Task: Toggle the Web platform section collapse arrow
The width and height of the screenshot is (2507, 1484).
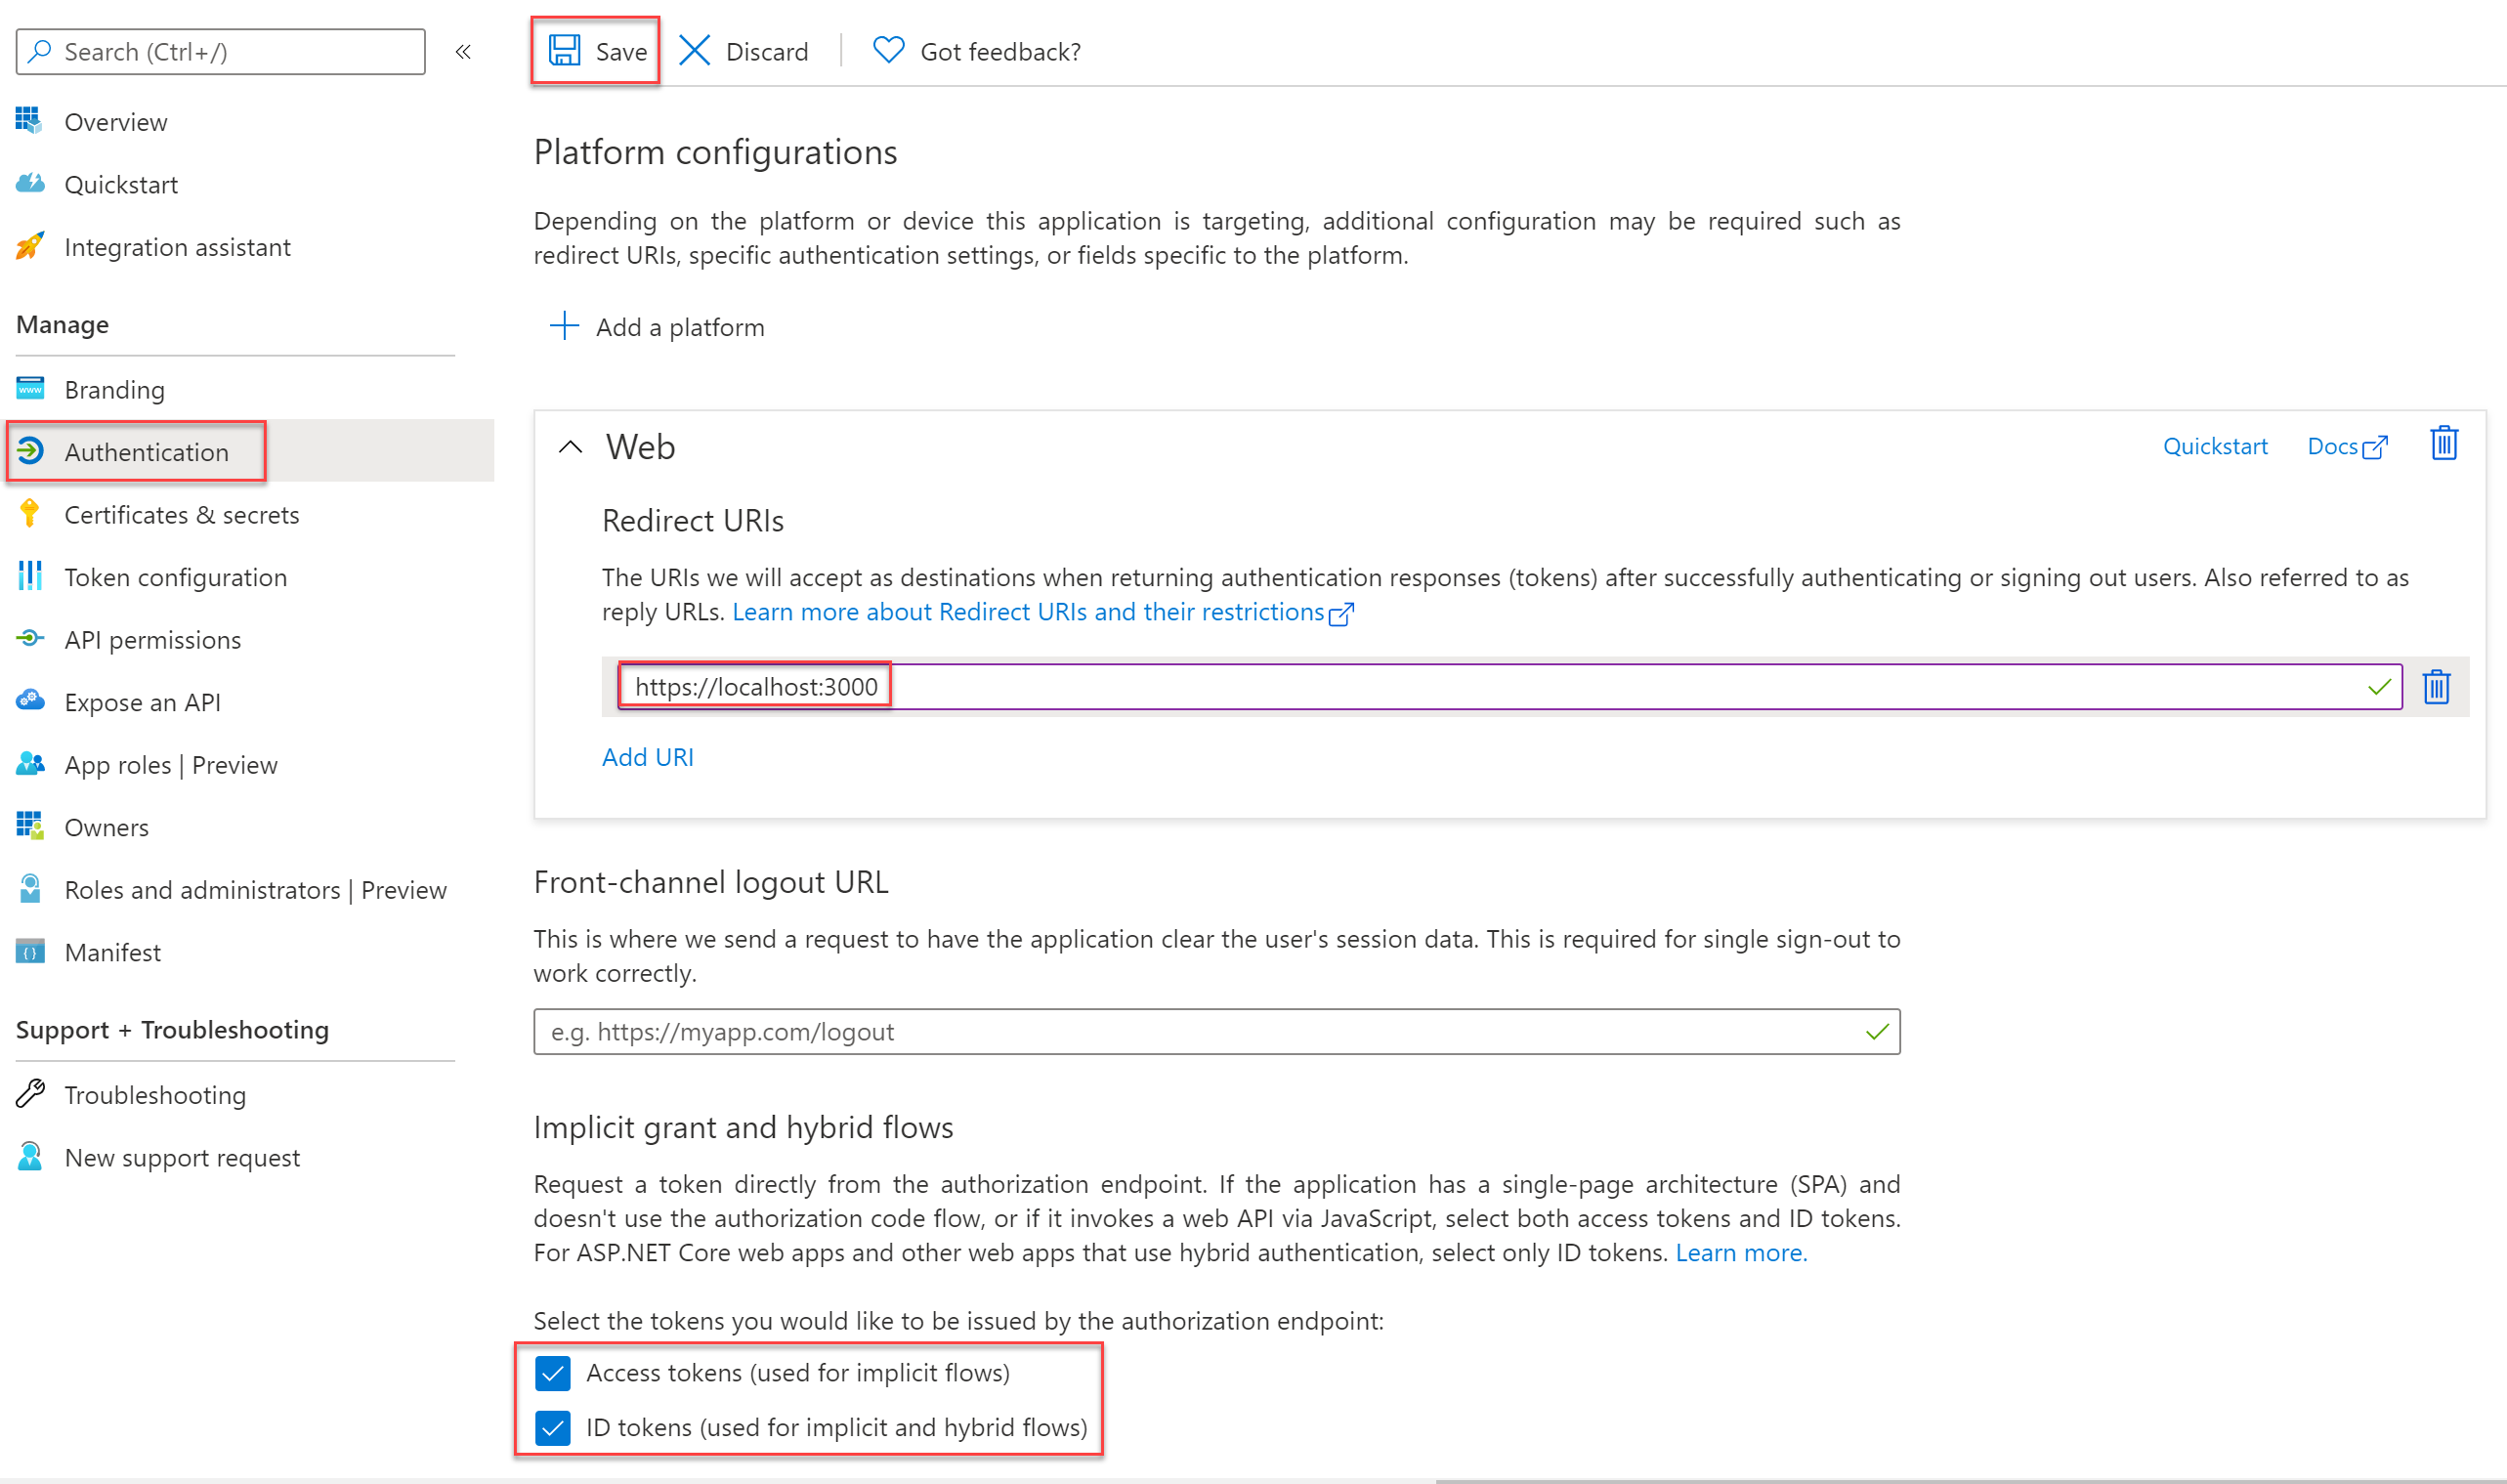Action: click(571, 445)
